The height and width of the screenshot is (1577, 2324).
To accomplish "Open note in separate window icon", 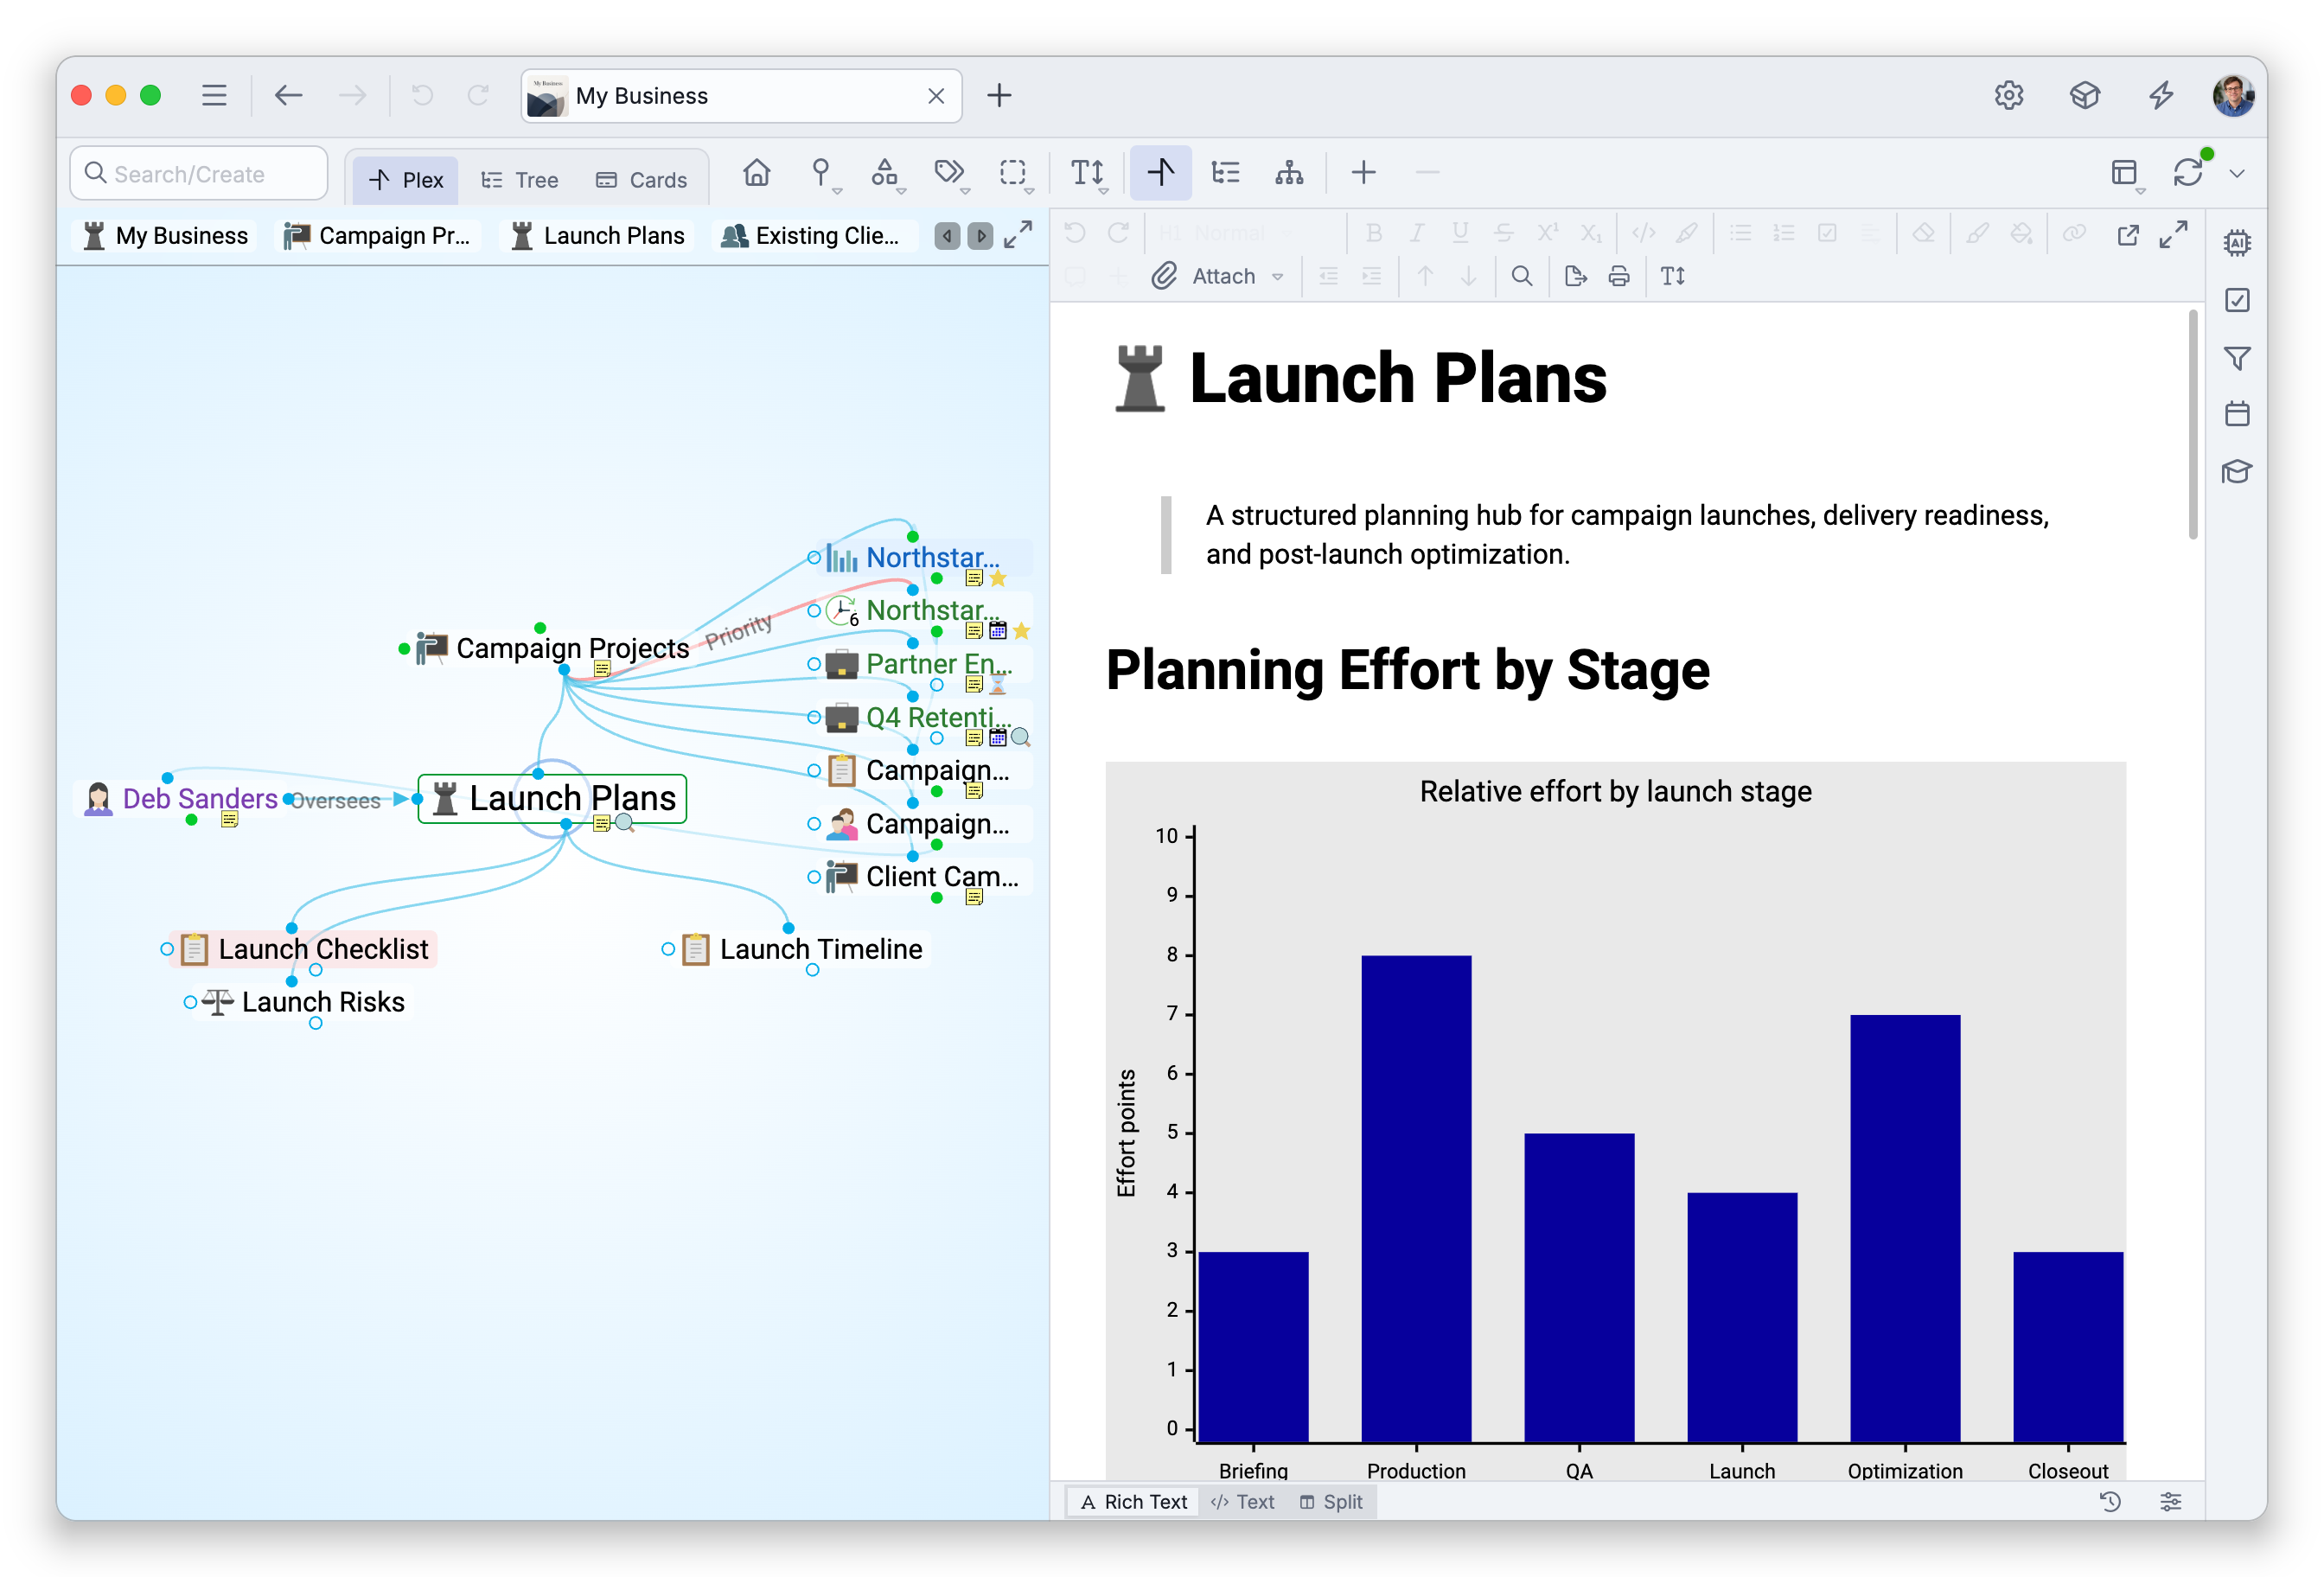I will [x=2127, y=234].
